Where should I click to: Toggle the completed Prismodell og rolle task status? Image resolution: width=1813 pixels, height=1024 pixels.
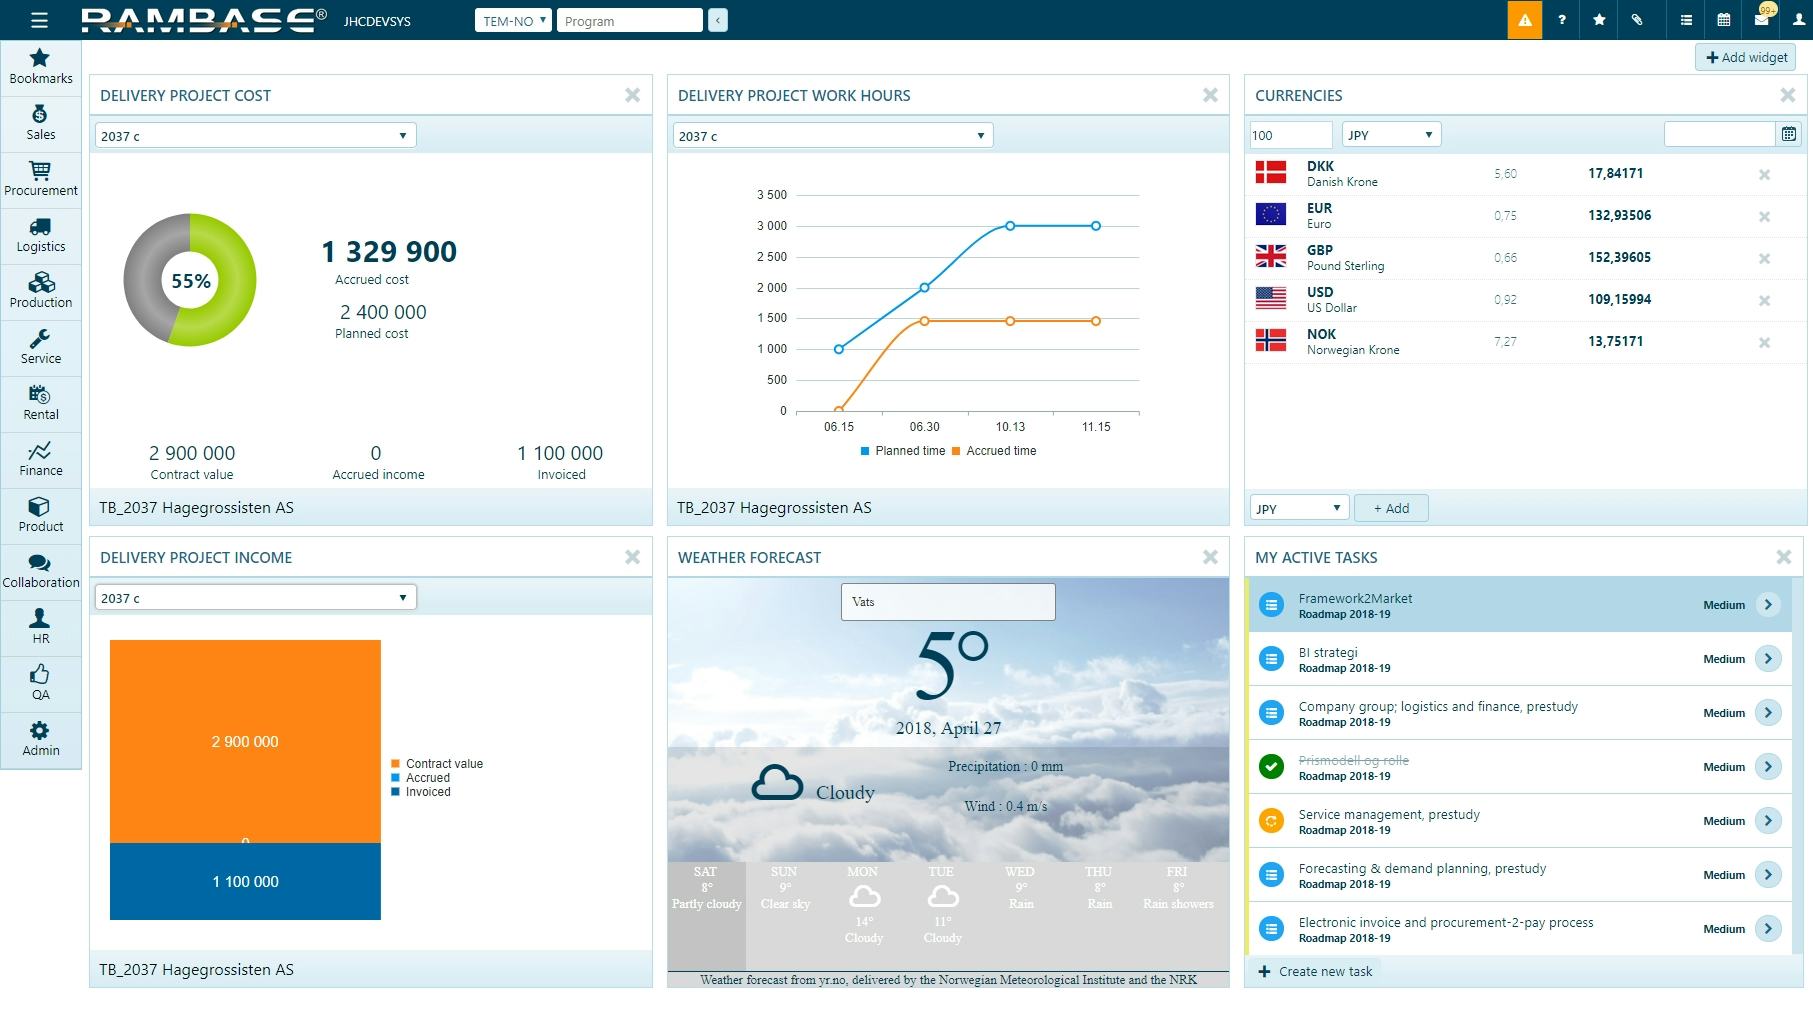tap(1271, 767)
